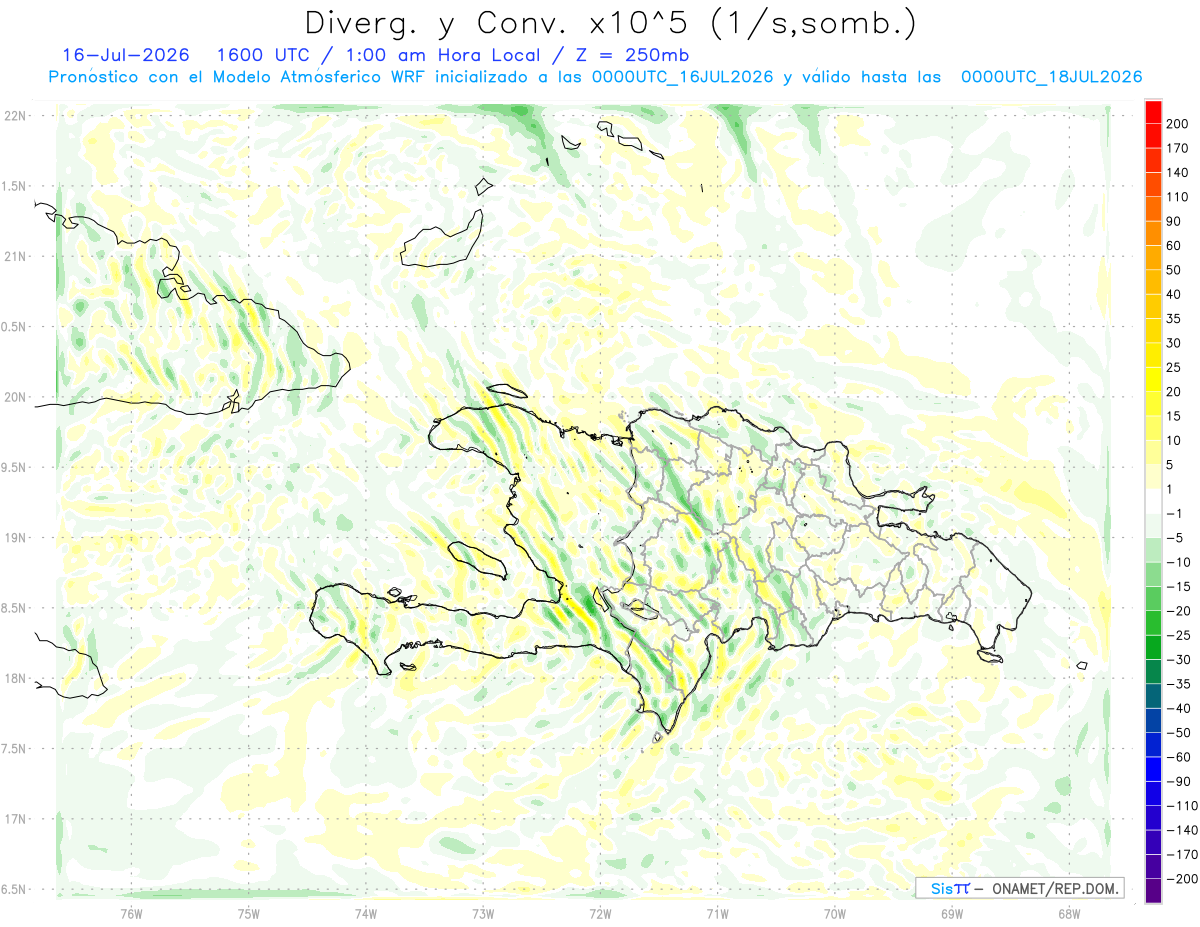Click the colorbar label "90"
Viewport: 1200px width, 927px height.
coord(1174,221)
